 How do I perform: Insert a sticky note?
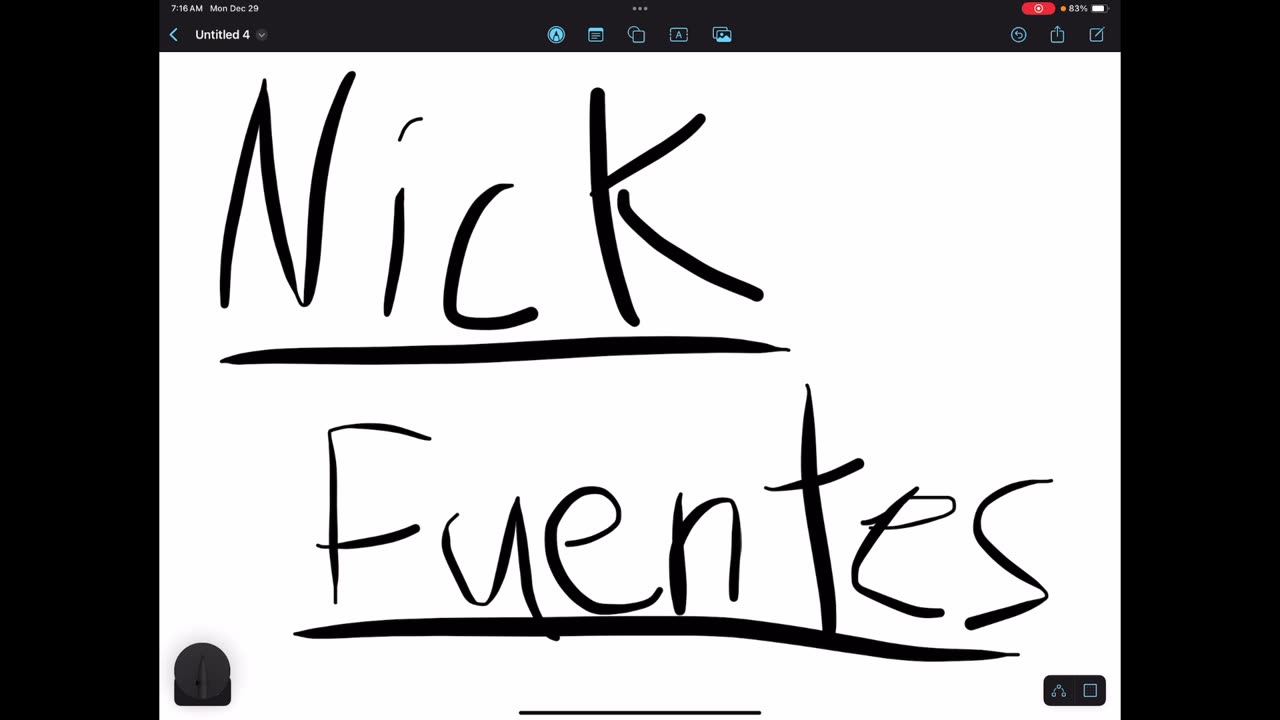[596, 35]
